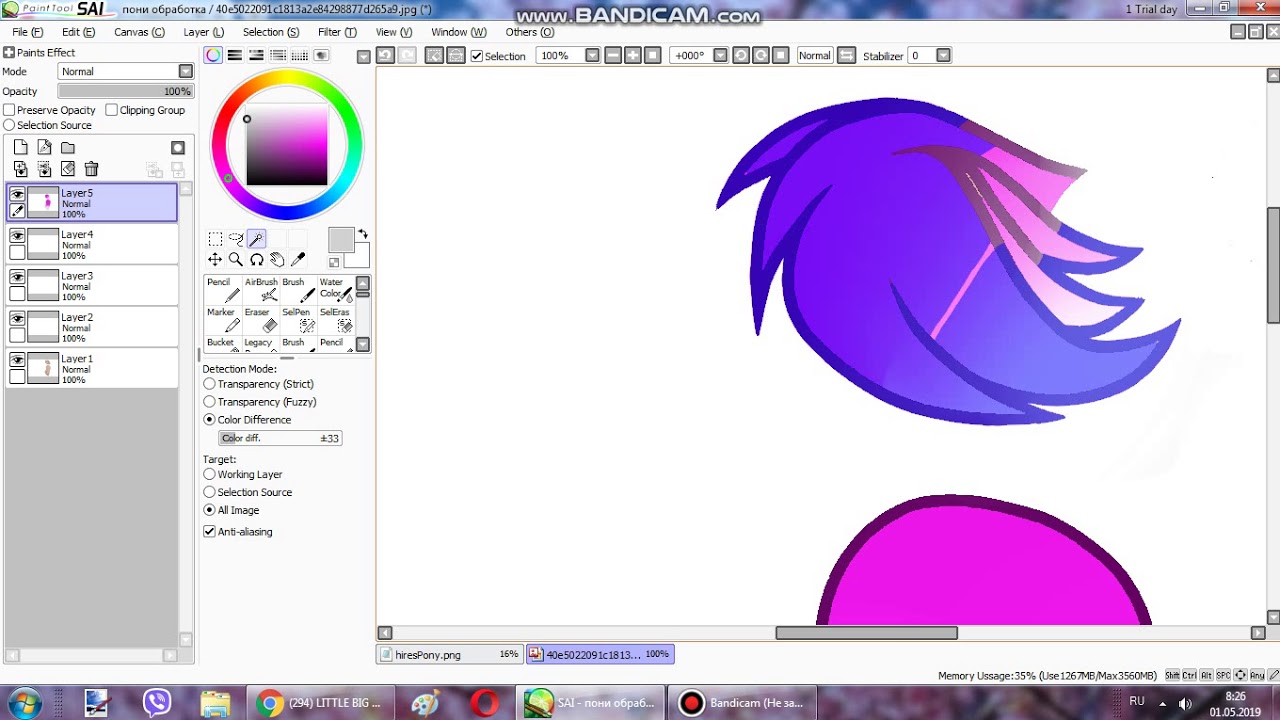Choose the Eraser tool
Image resolution: width=1280 pixels, height=720 pixels.
261,320
